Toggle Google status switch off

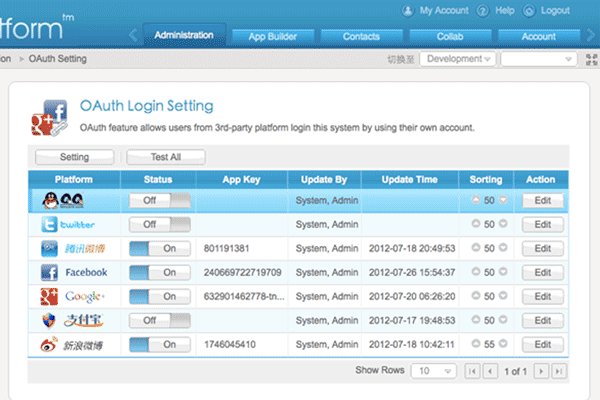pyautogui.click(x=160, y=297)
